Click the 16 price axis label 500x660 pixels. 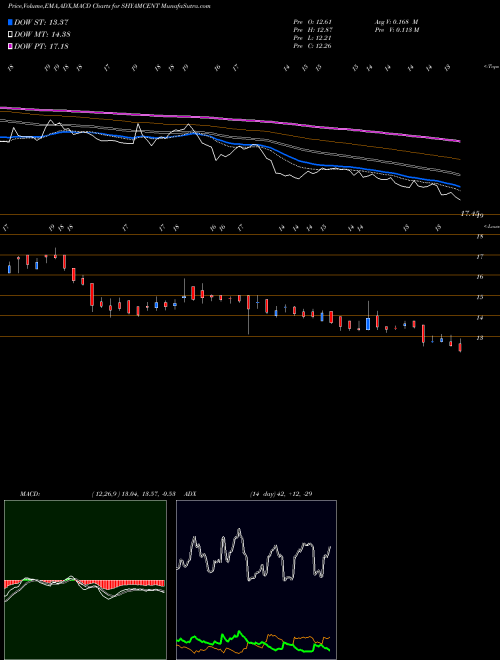click(479, 277)
